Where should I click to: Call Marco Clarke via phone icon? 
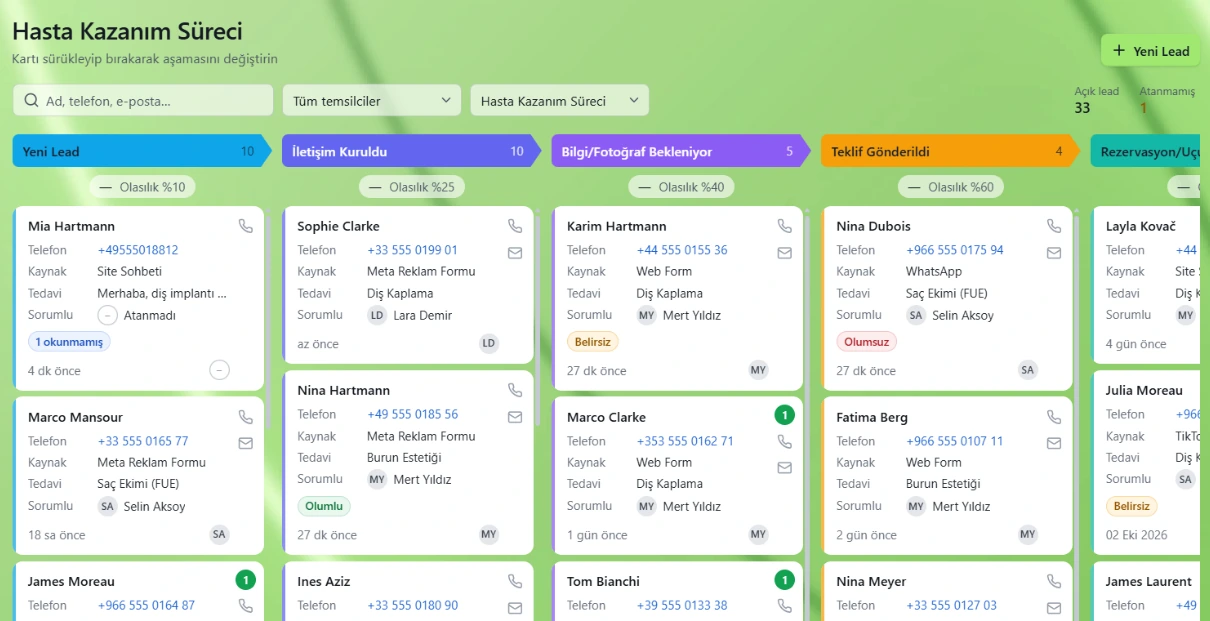click(785, 441)
